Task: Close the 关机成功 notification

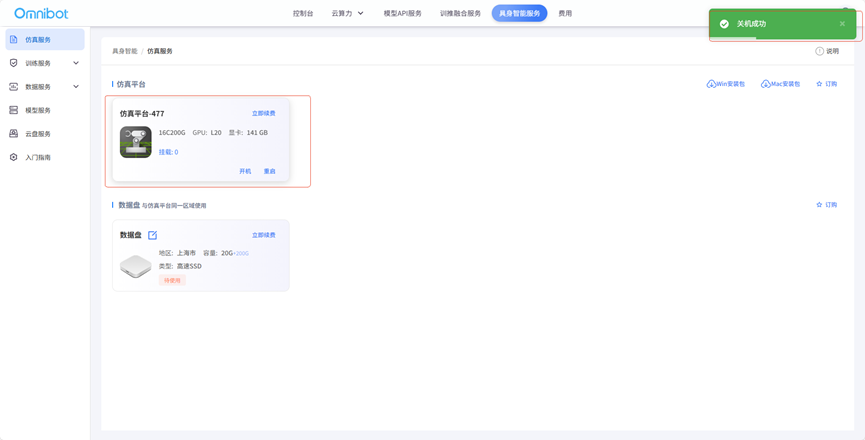Action: pyautogui.click(x=842, y=24)
